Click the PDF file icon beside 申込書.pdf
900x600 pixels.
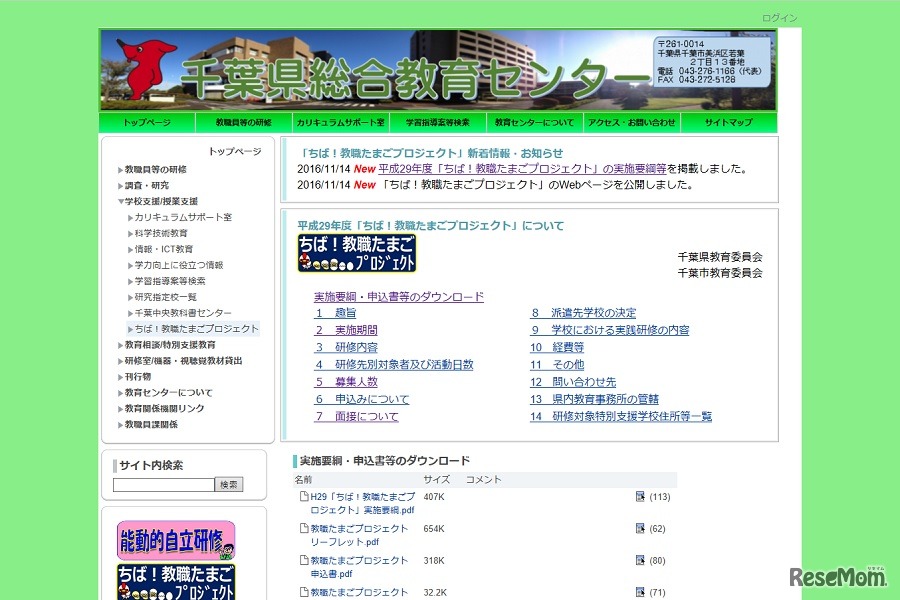coord(303,560)
